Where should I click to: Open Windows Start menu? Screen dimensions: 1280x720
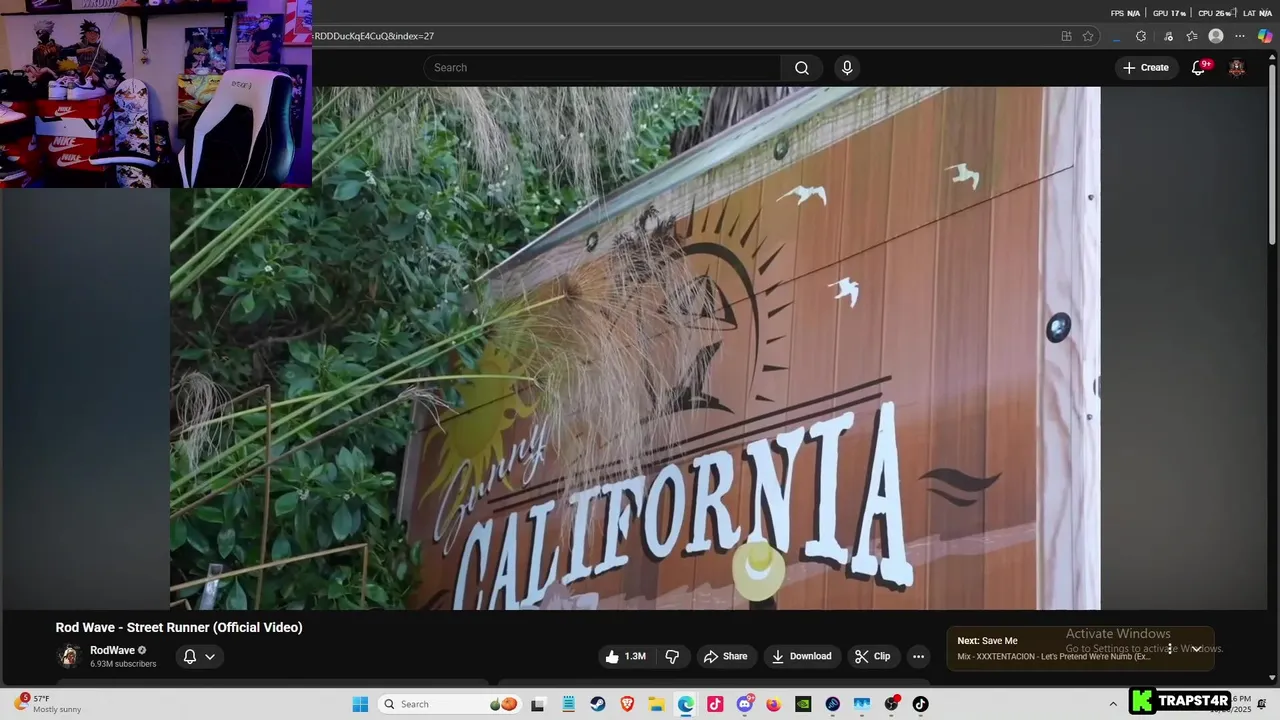click(360, 704)
